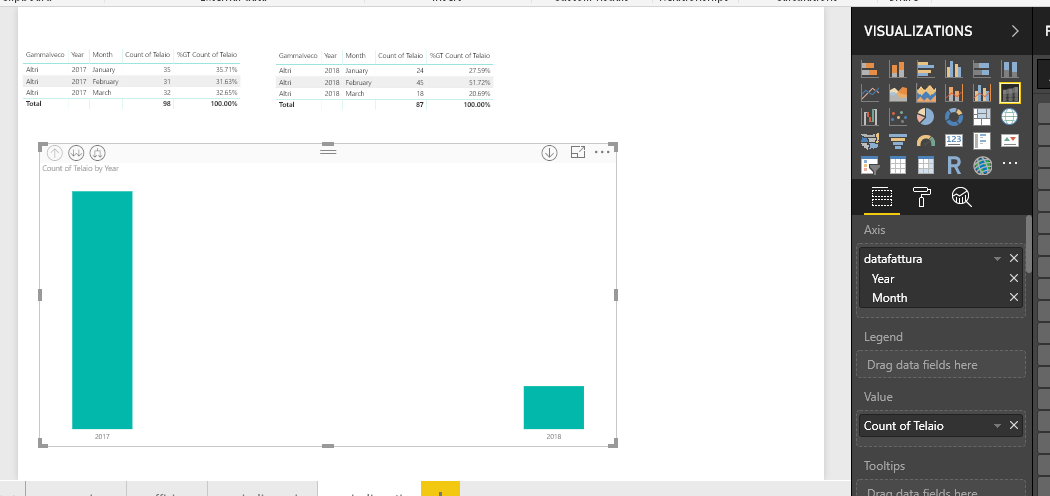
Task: Remove Count of Telaio from Value
Action: click(1014, 425)
